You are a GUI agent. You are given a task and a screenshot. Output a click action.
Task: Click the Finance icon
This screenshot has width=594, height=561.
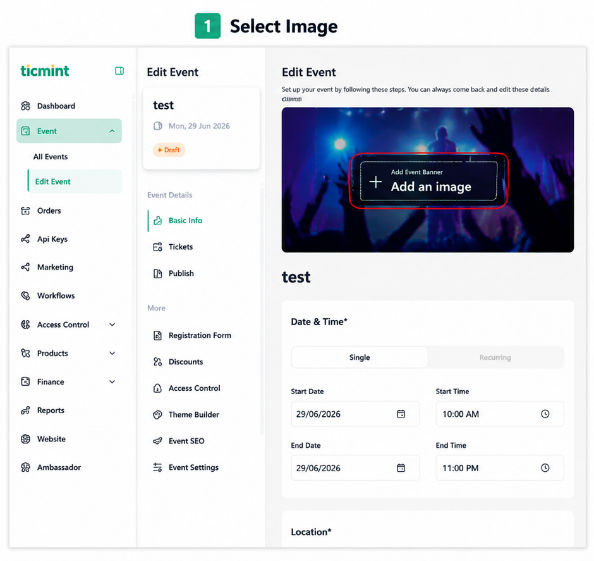tap(25, 382)
